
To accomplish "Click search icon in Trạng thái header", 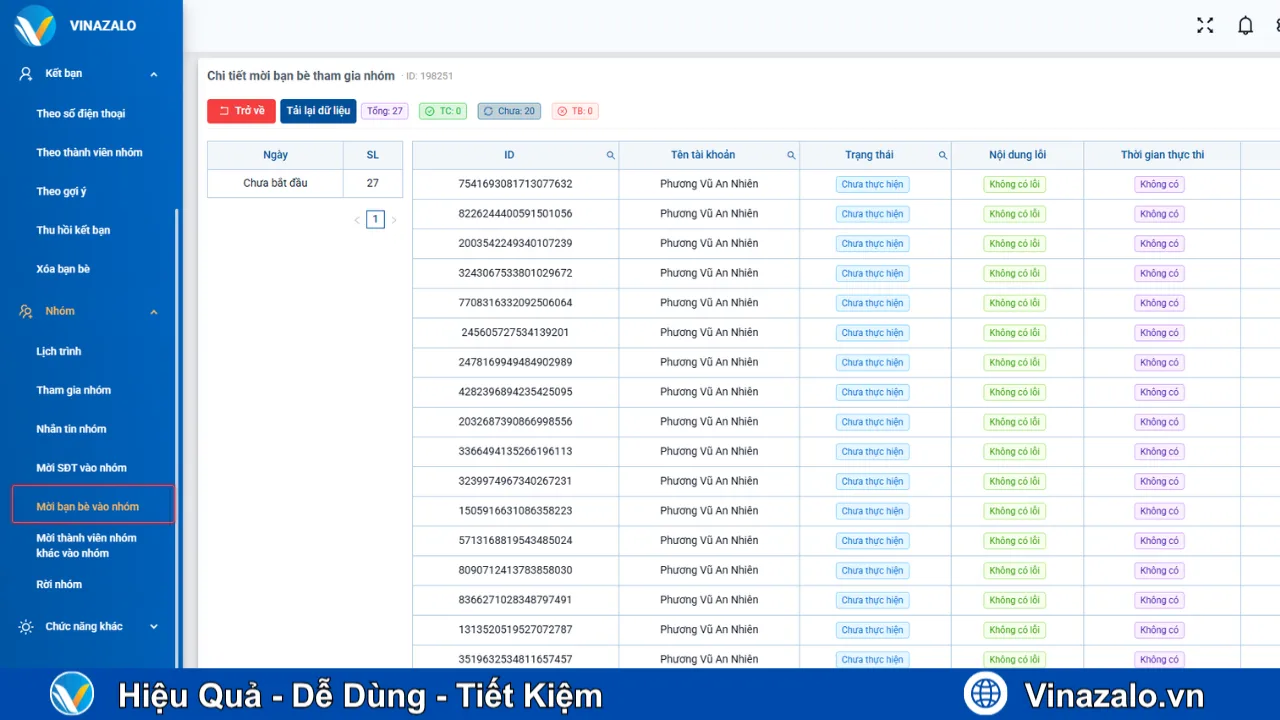I will pyautogui.click(x=942, y=156).
